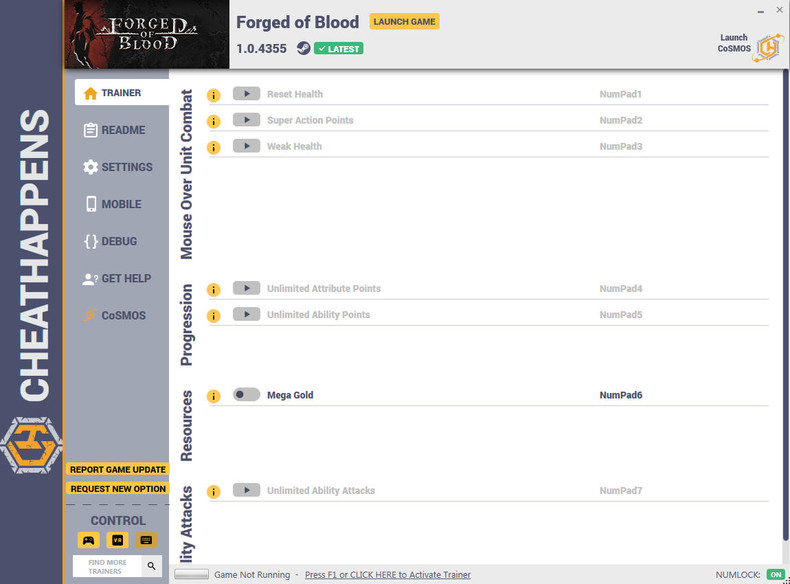Screen dimensions: 790x584
Task: Activate Unlimited Attribute Points play button
Action: pos(246,288)
